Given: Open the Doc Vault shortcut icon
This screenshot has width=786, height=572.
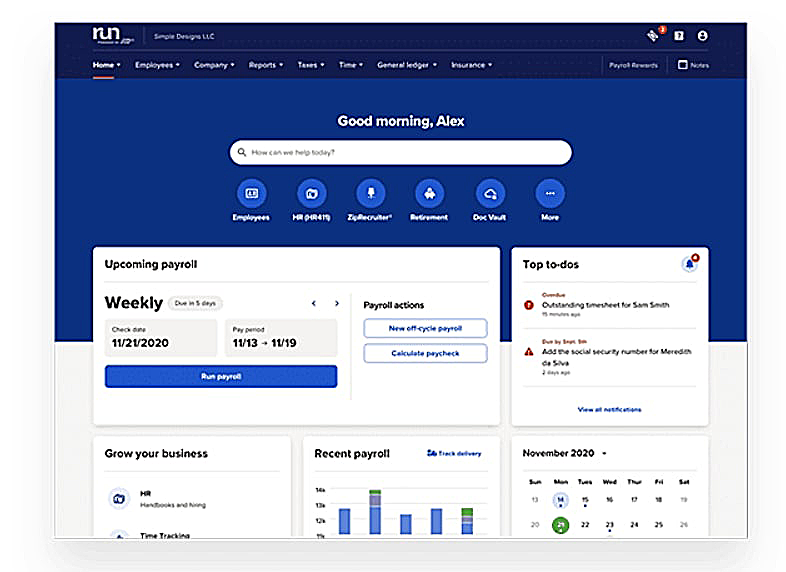Looking at the screenshot, I should (x=490, y=194).
